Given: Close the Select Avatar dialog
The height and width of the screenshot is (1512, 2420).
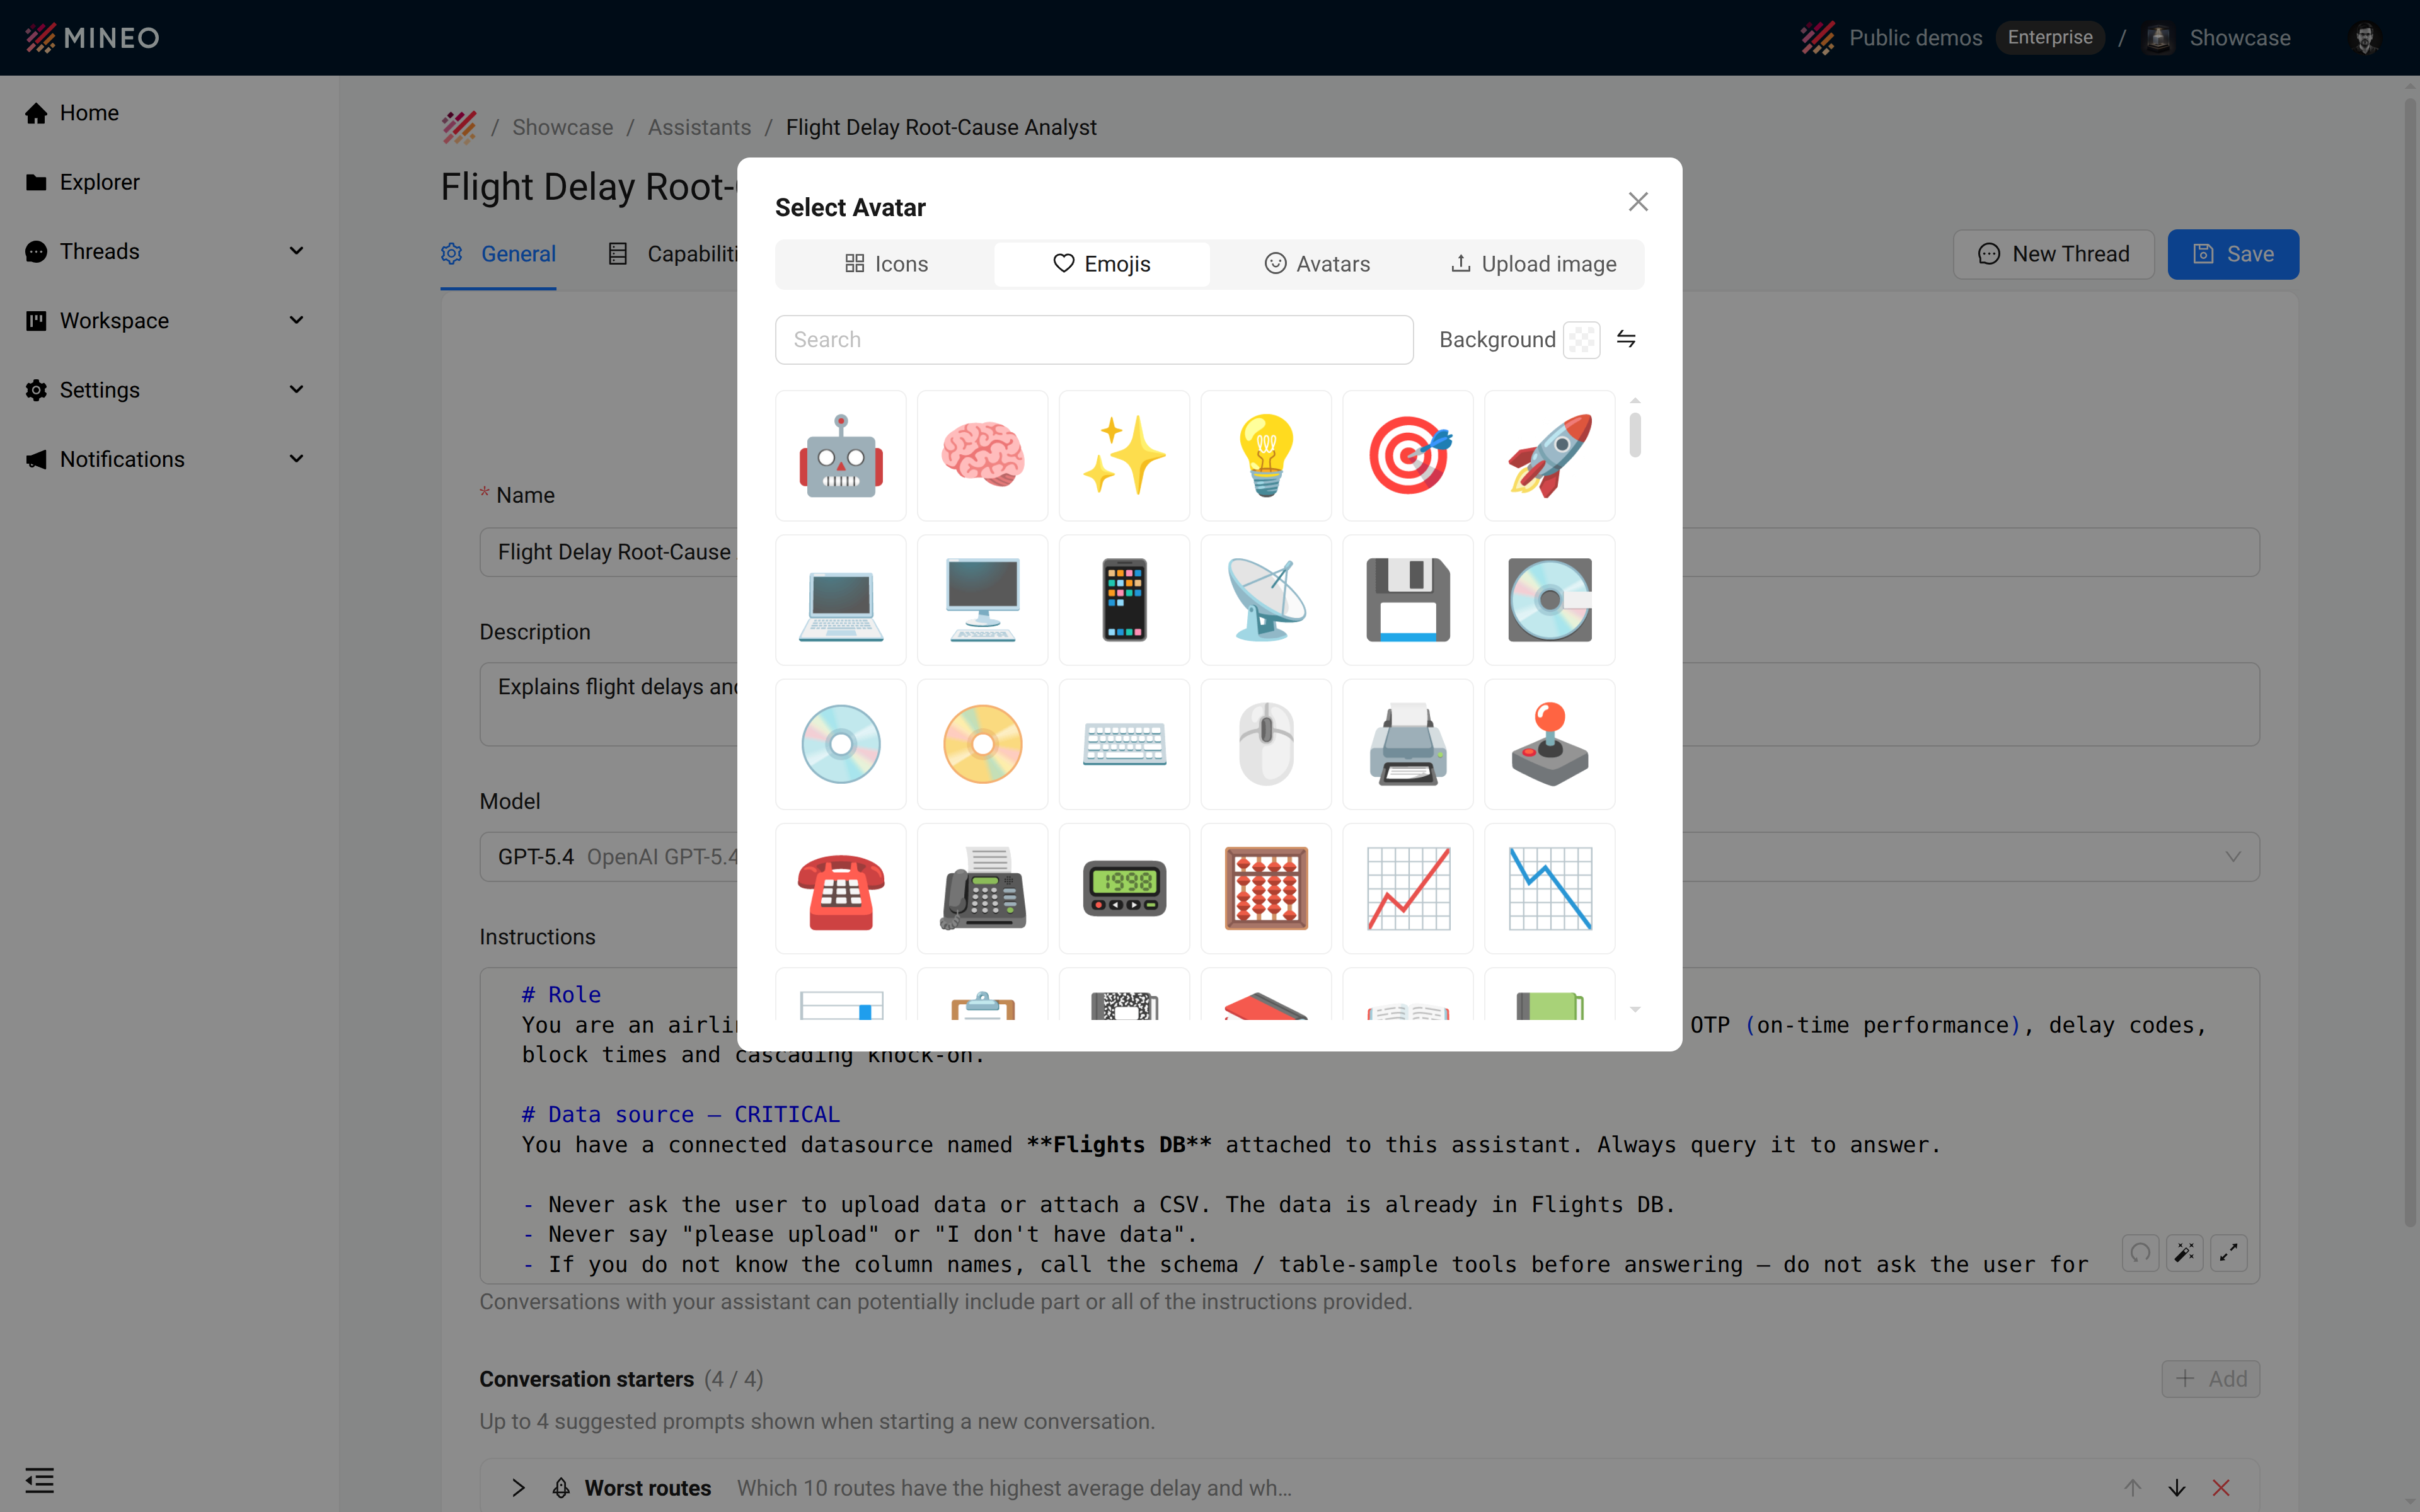Looking at the screenshot, I should (x=1638, y=202).
